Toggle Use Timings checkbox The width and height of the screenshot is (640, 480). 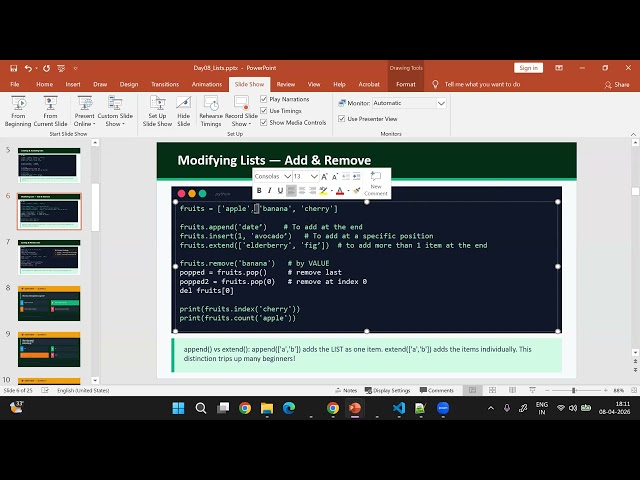tap(264, 111)
